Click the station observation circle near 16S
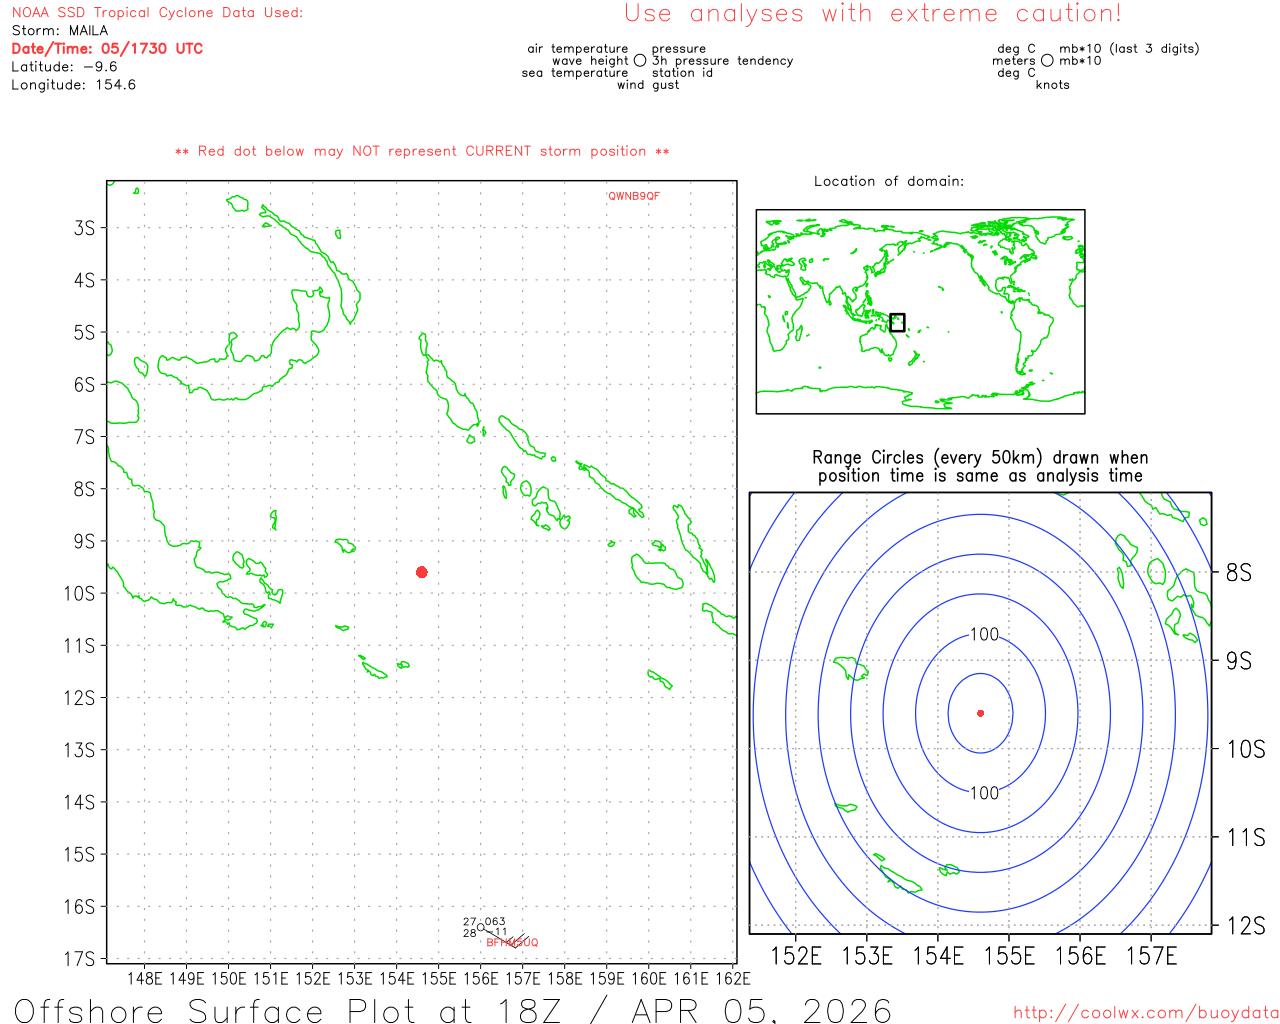 (481, 928)
